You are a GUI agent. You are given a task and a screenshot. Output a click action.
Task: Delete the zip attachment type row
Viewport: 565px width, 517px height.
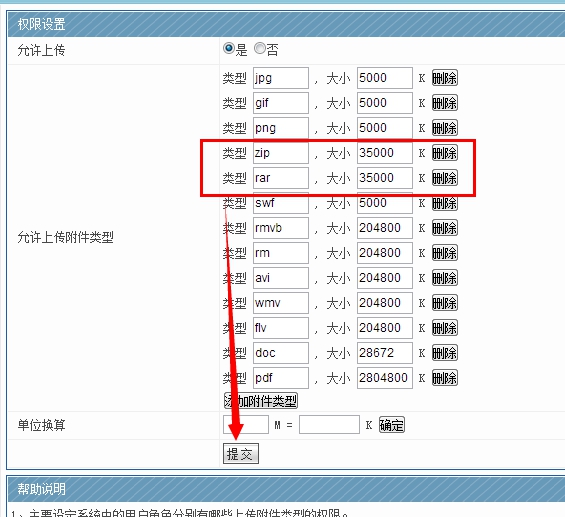point(445,153)
